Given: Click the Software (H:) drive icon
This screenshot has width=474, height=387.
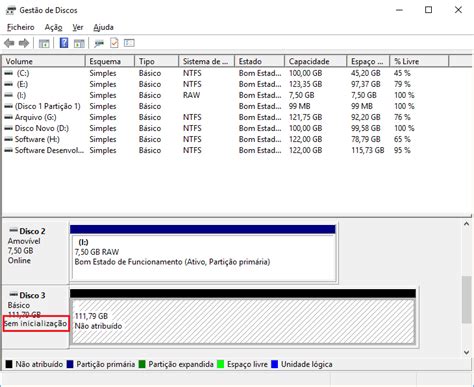Looking at the screenshot, I should pyautogui.click(x=8, y=139).
